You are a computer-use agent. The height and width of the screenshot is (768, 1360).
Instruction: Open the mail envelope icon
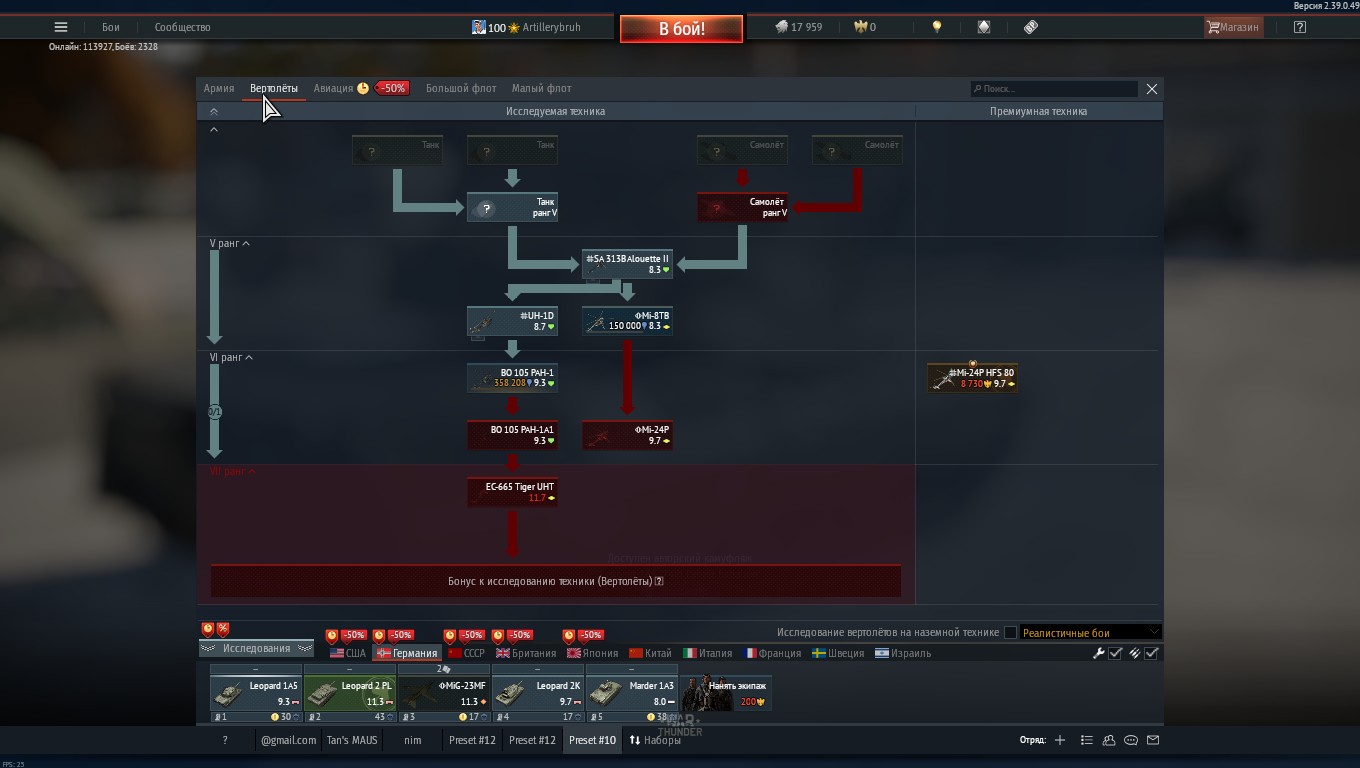coord(1153,740)
